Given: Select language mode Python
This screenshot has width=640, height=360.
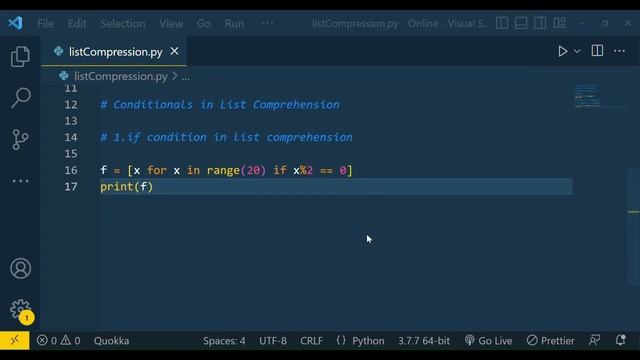Looking at the screenshot, I should coord(368,341).
